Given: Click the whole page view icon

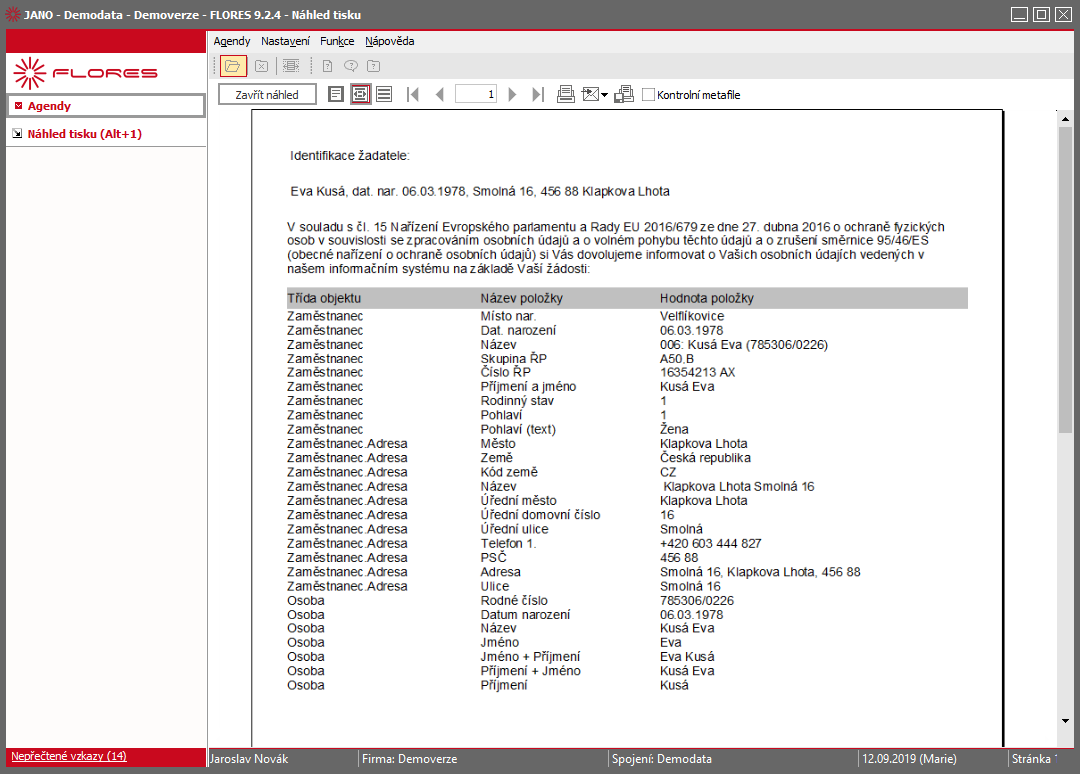Looking at the screenshot, I should pos(335,94).
